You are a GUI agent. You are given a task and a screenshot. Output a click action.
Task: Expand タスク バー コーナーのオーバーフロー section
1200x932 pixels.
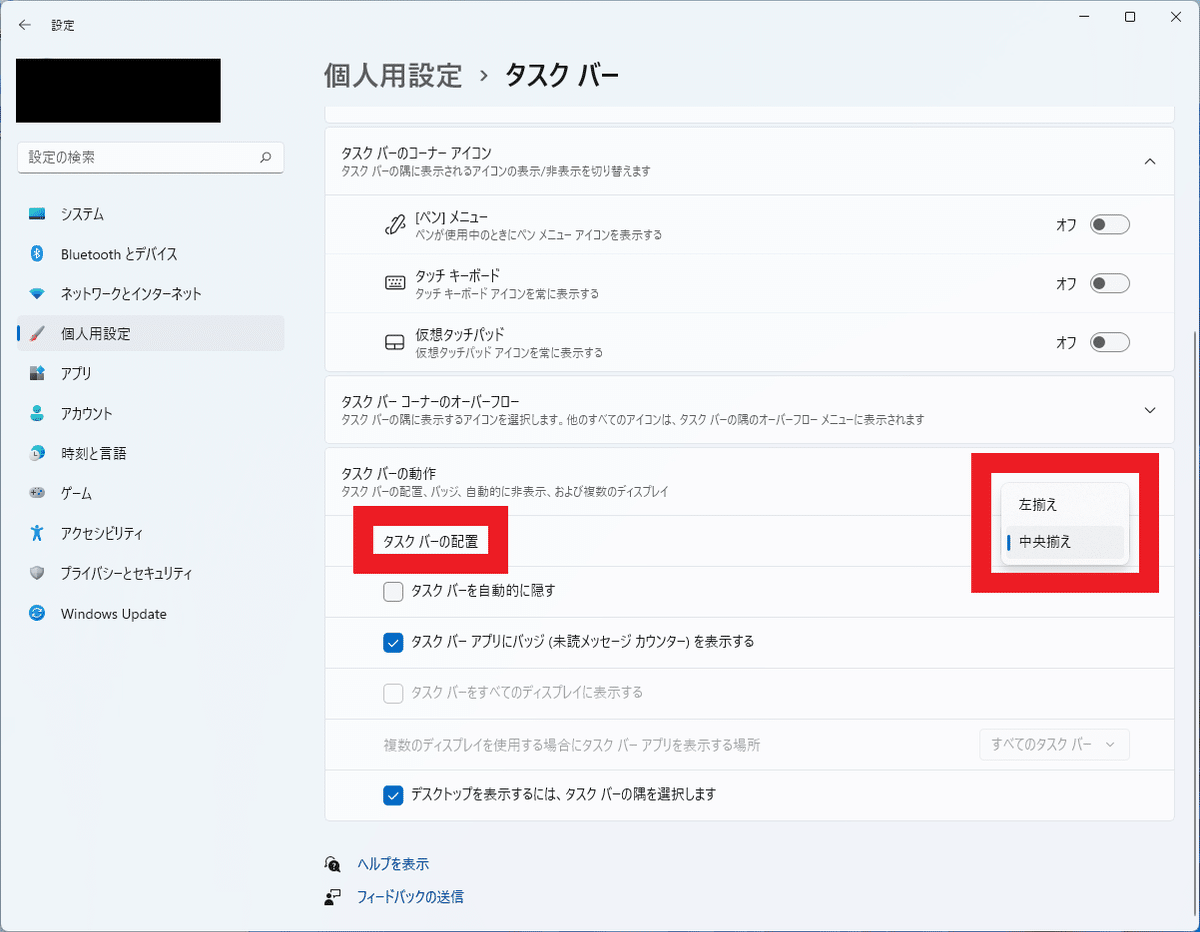pos(750,410)
